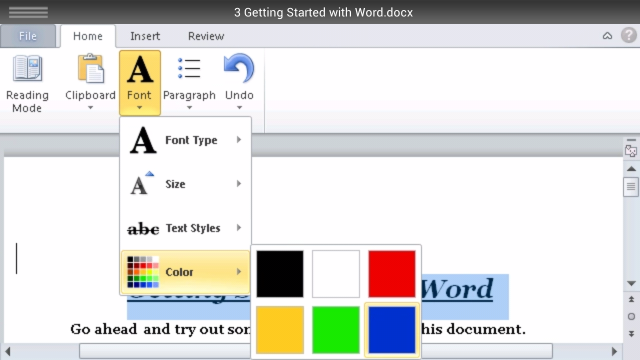Apply the red font color
Viewport: 640px width, 360px height.
pos(392,274)
